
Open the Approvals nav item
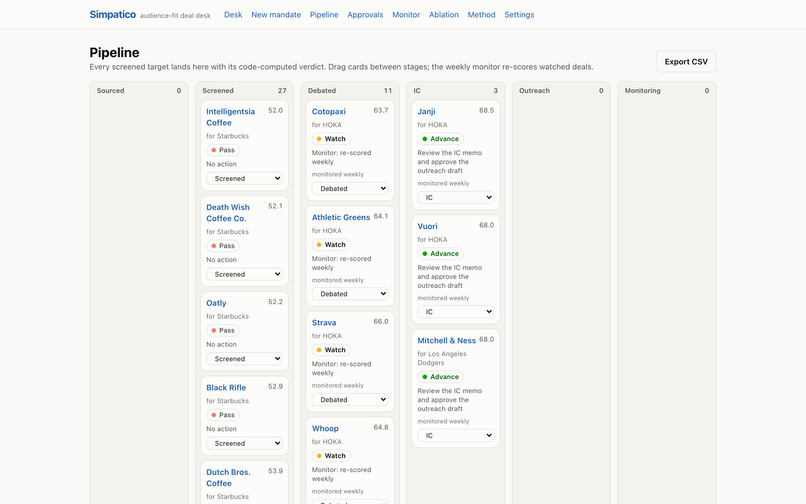[x=365, y=15]
